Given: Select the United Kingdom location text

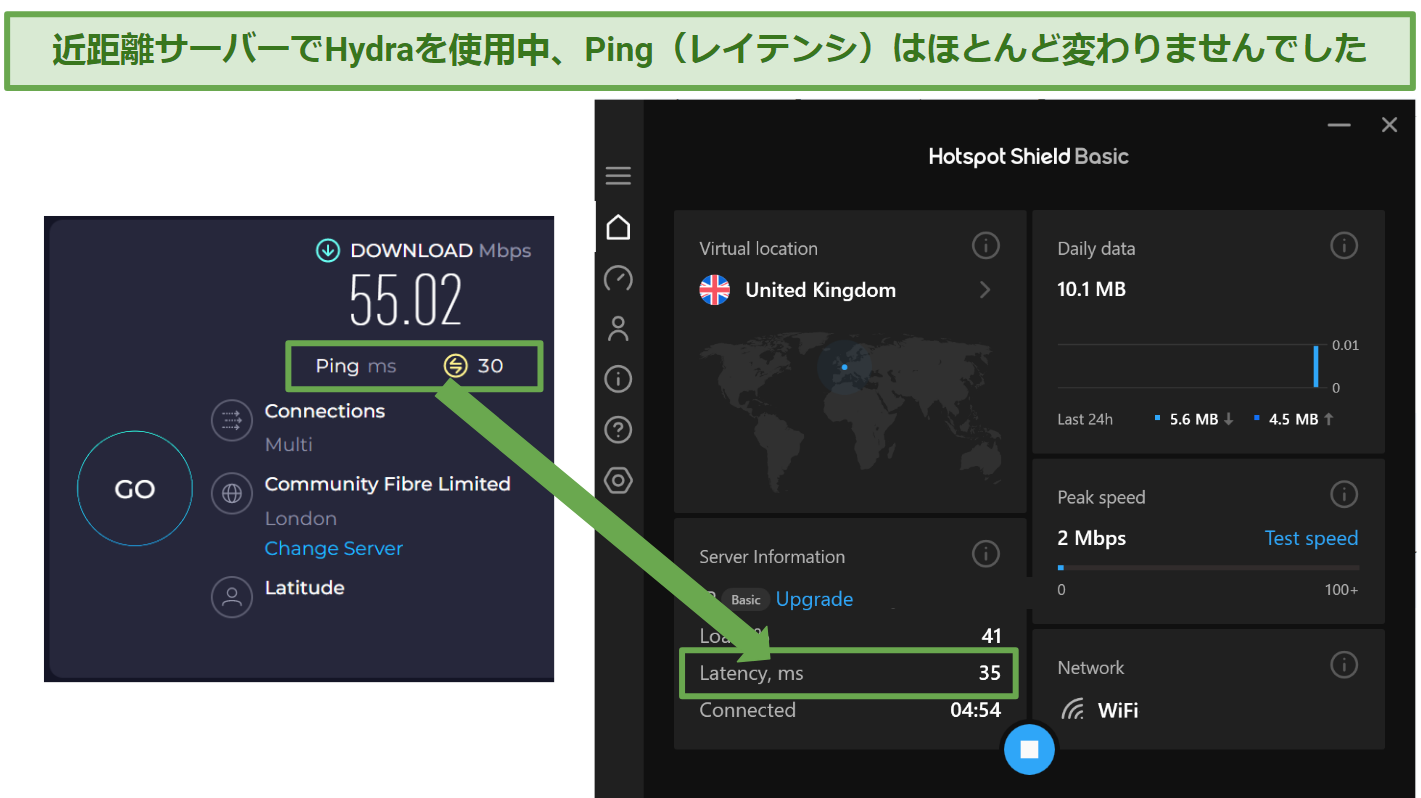Looking at the screenshot, I should (x=820, y=290).
